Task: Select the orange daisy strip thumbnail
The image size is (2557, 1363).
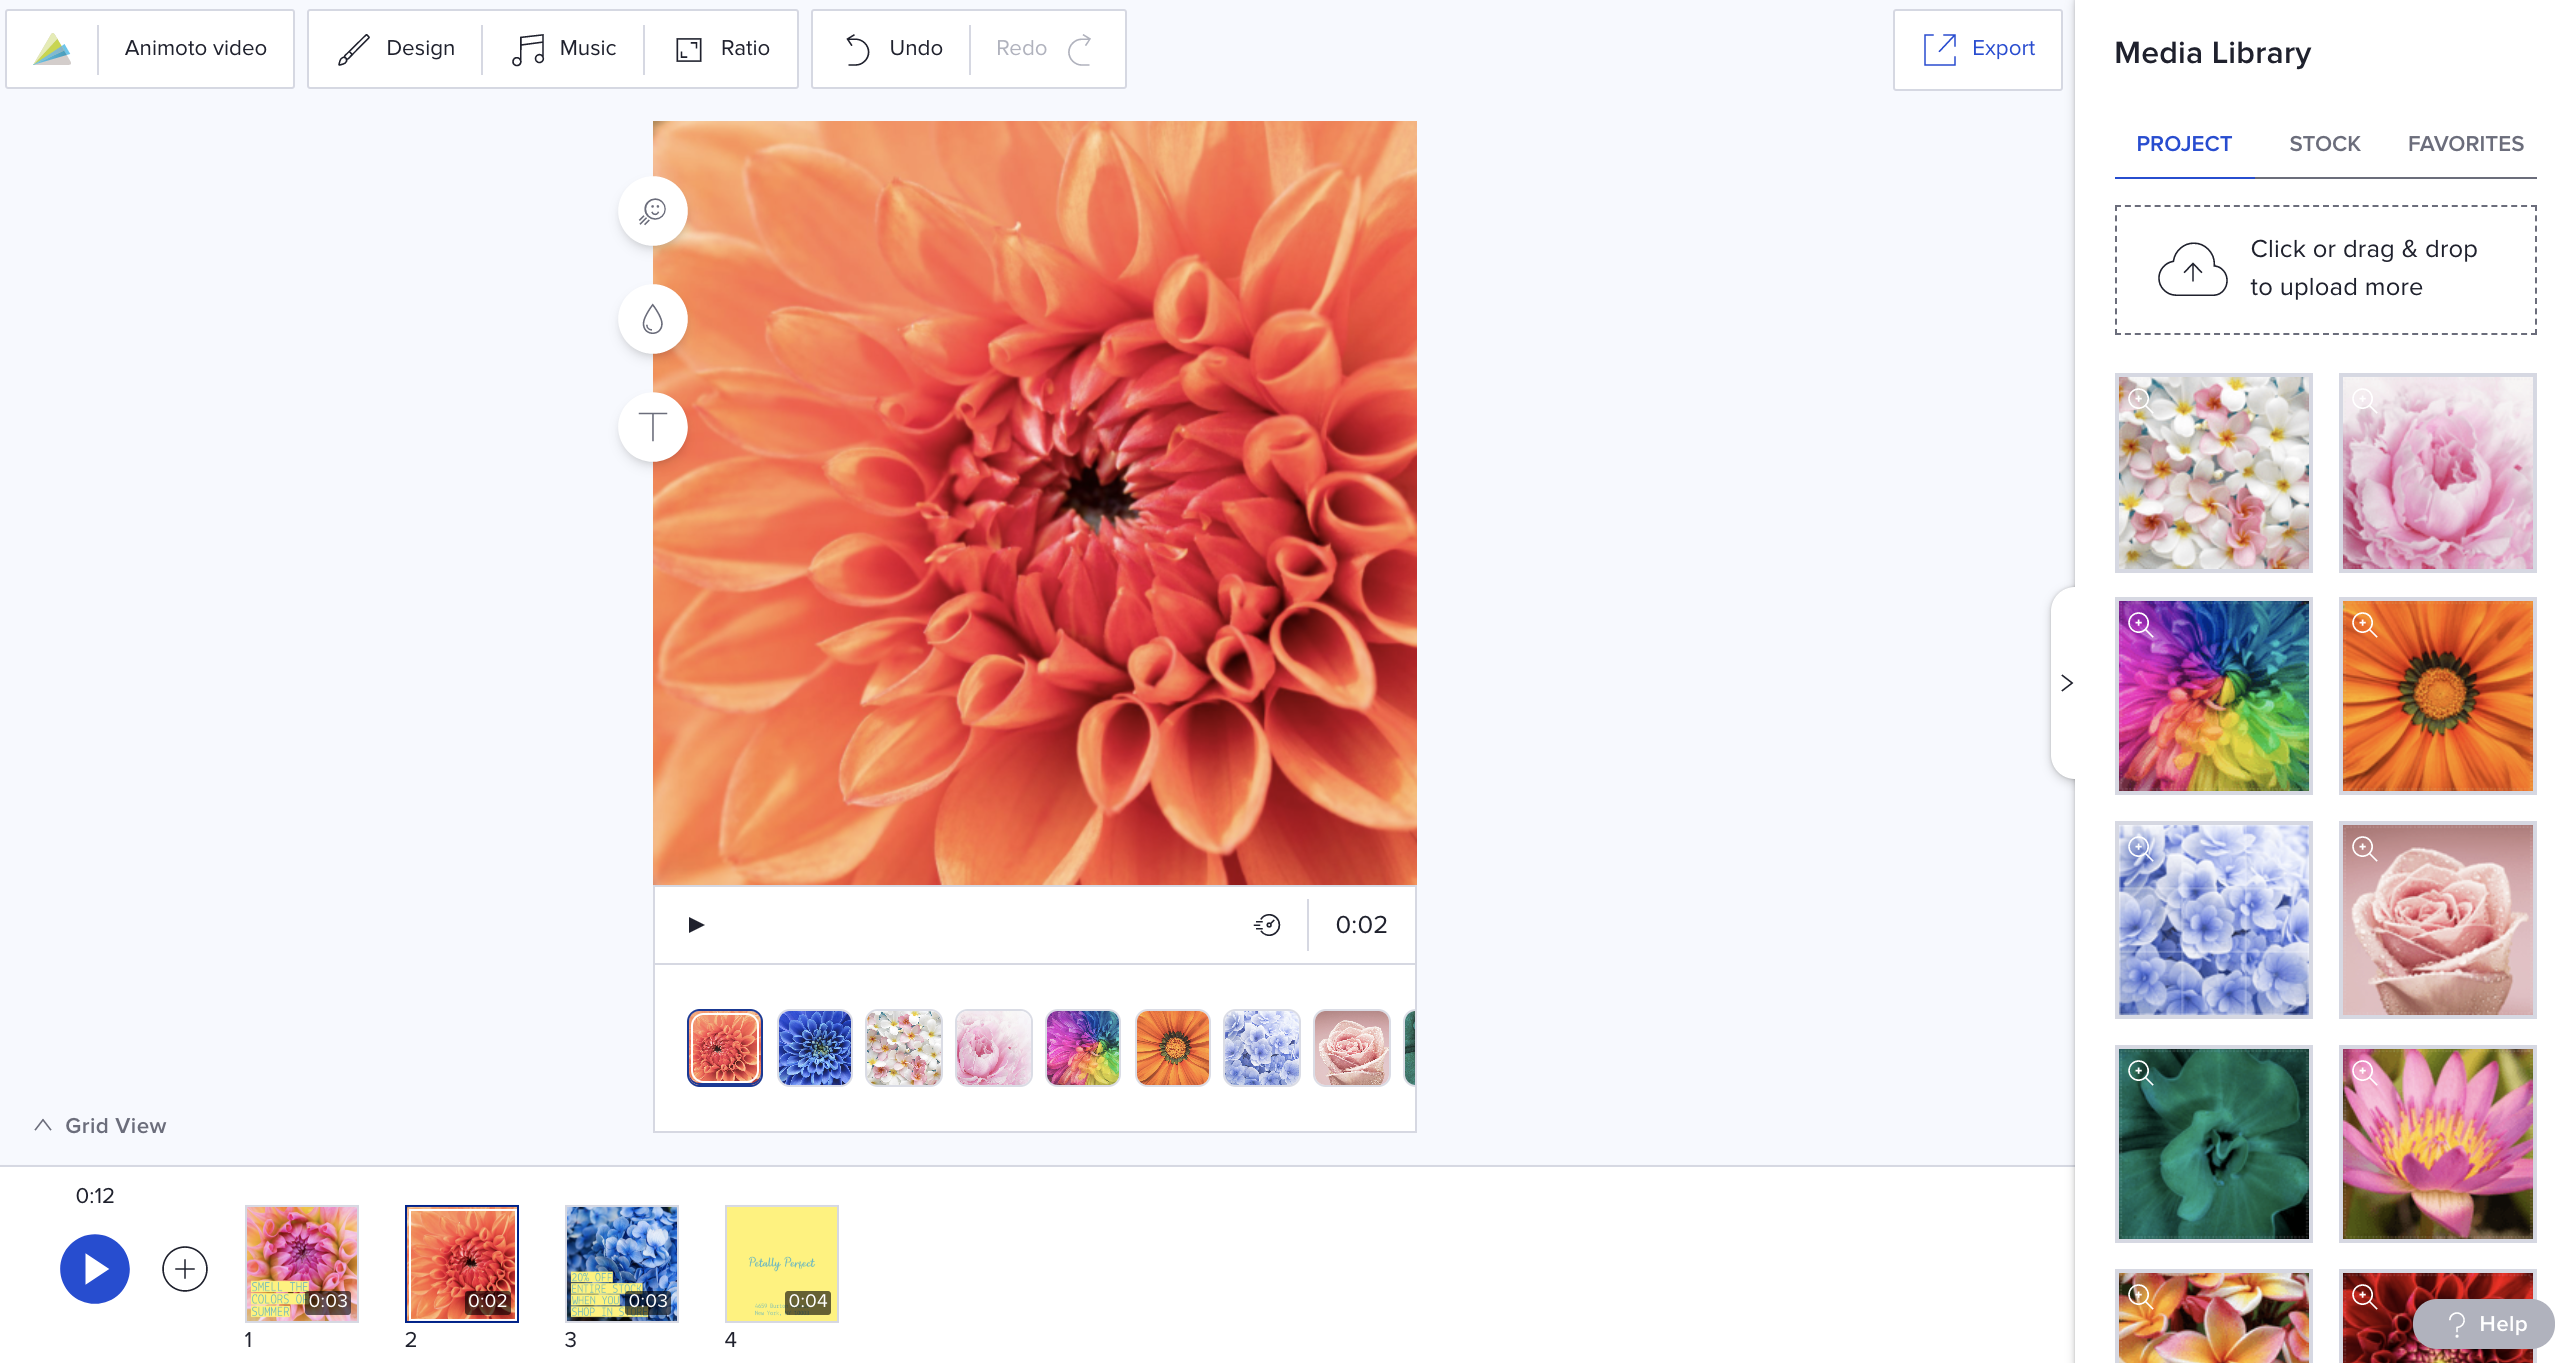Action: [x=1173, y=1047]
